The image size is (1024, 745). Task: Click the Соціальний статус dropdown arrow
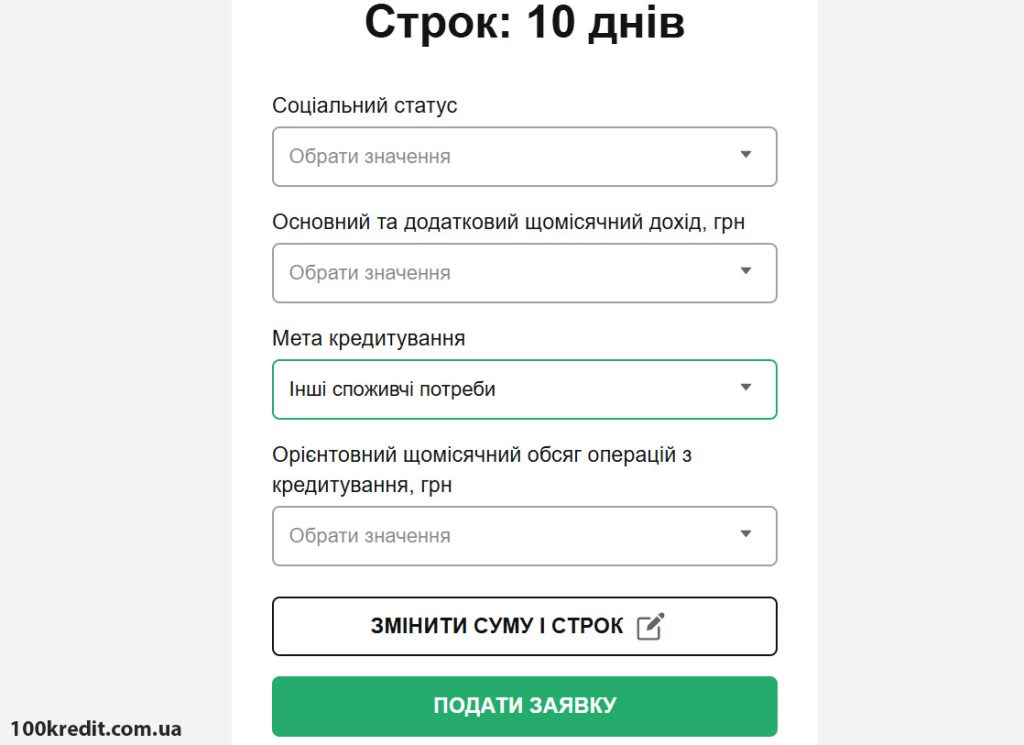pos(746,155)
